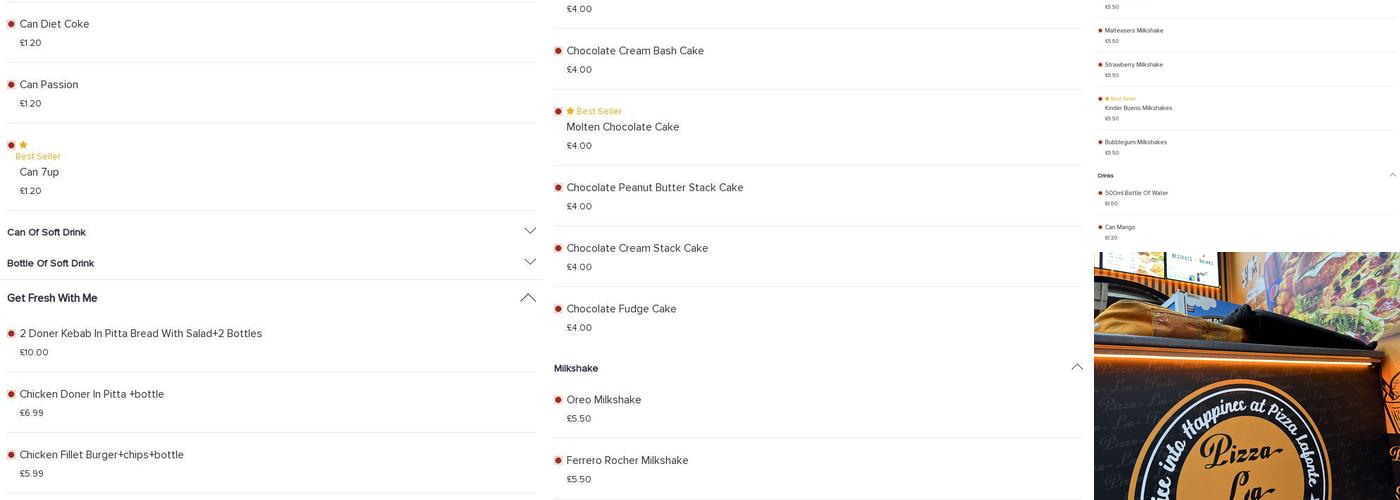The image size is (1400, 500).
Task: Open the Ferrero Rocher Milkshake item
Action: (627, 461)
